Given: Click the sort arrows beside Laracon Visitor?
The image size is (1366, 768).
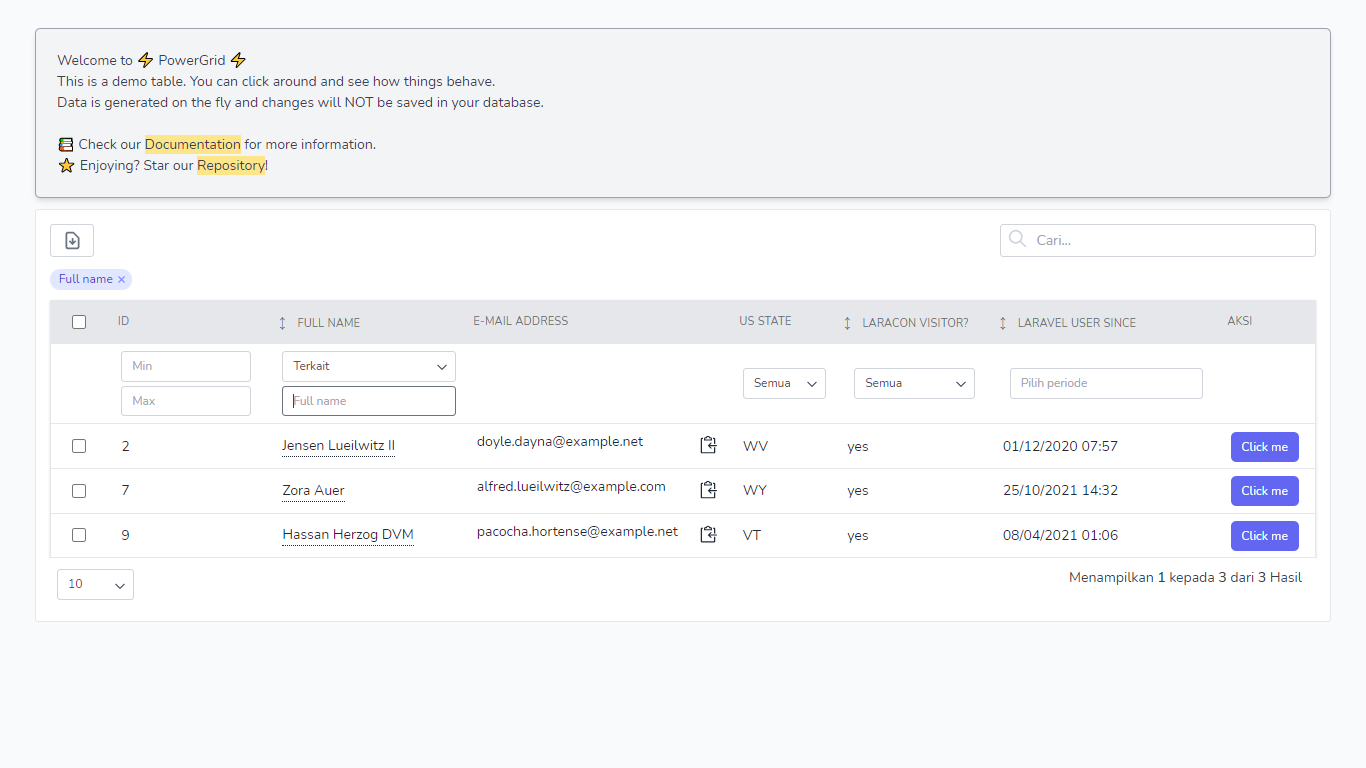Looking at the screenshot, I should [846, 322].
